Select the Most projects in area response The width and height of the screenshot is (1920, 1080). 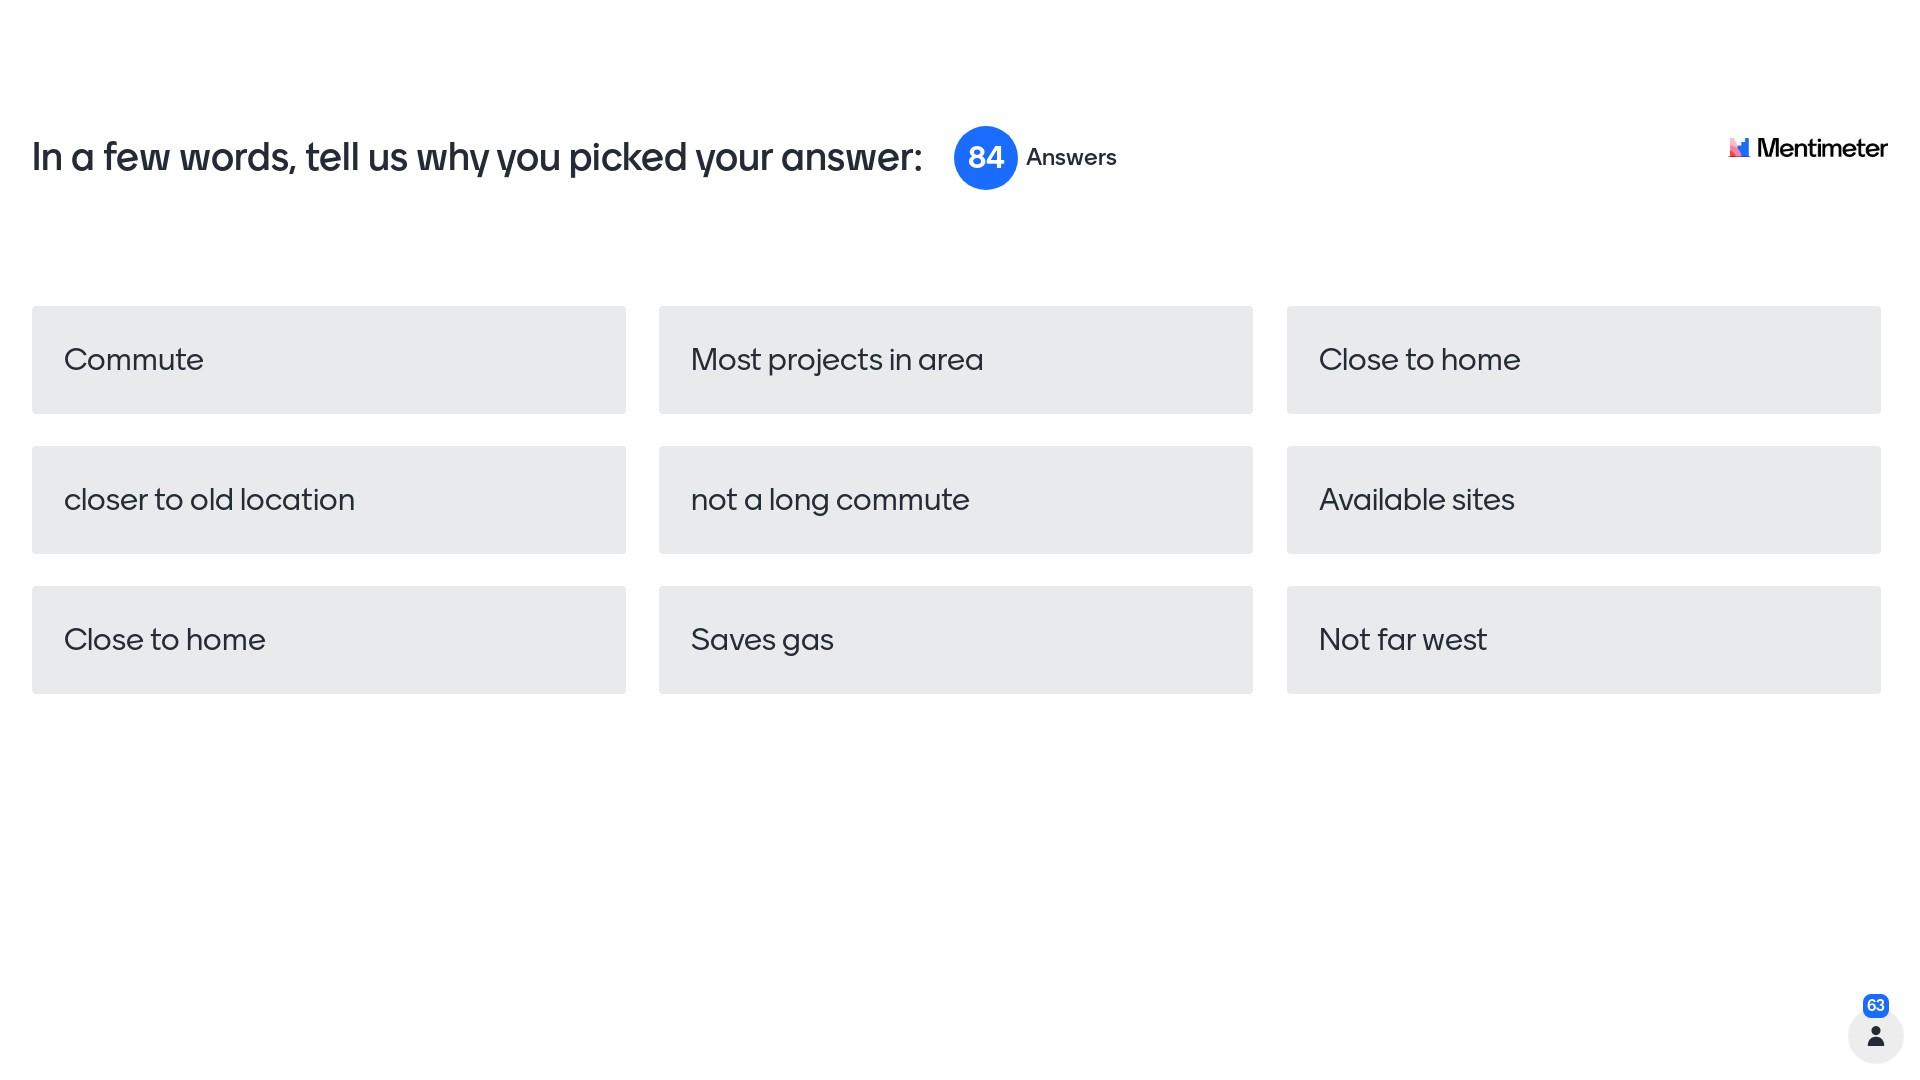coord(955,360)
